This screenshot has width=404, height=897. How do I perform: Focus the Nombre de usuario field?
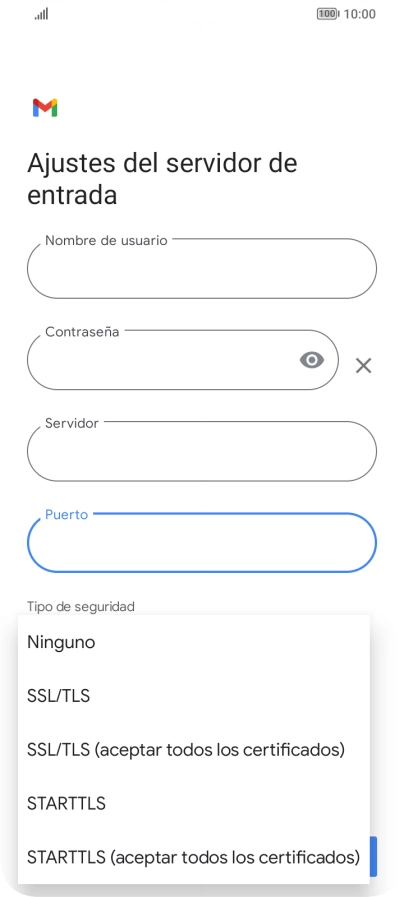(202, 268)
